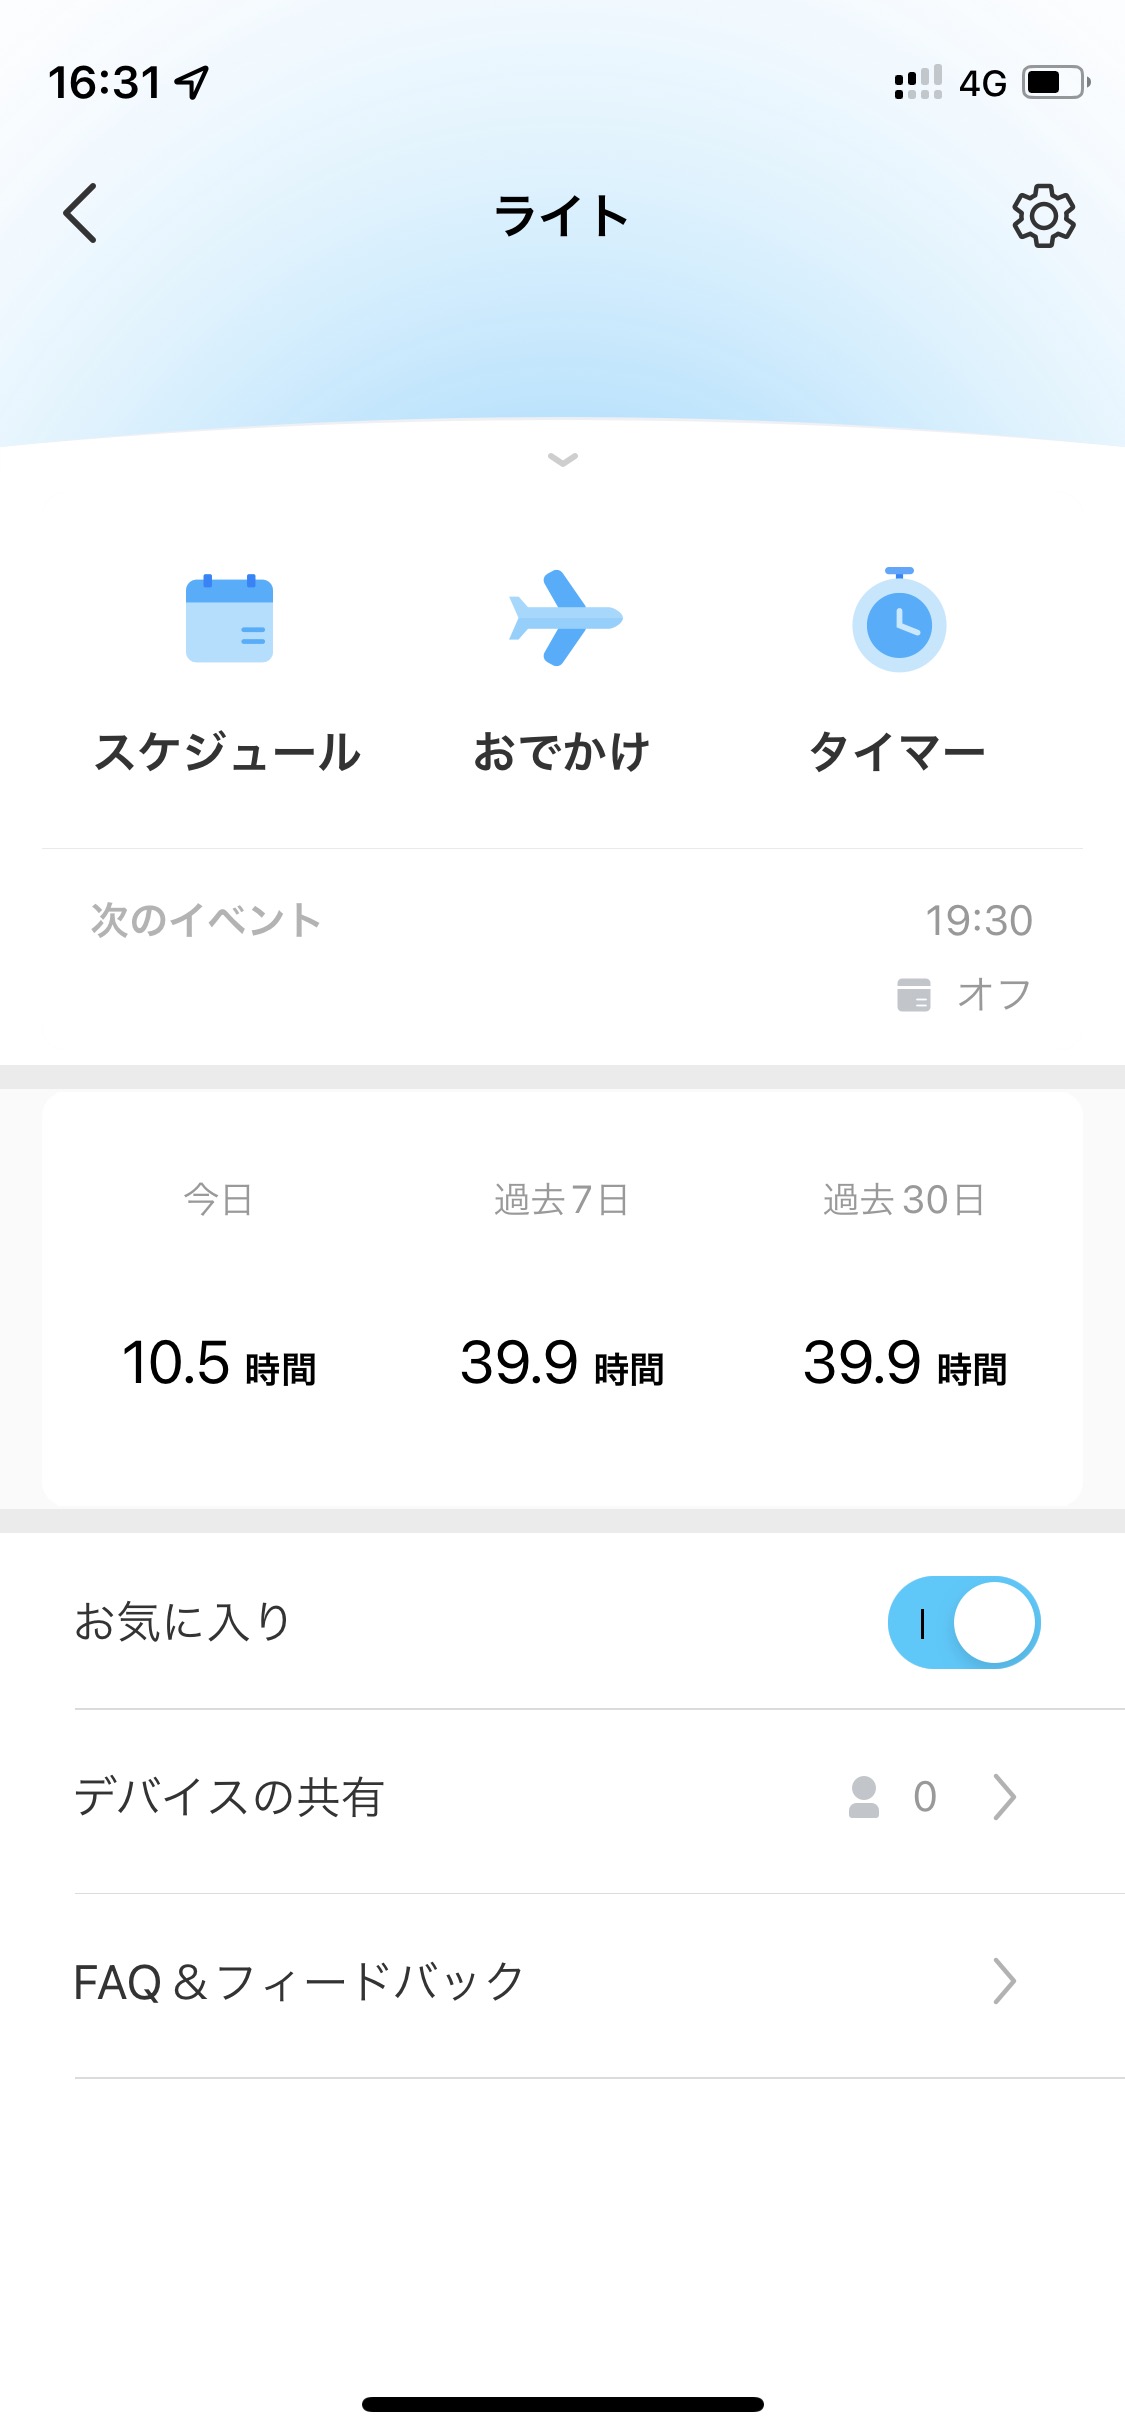
Task: Open デバイスの共有 via its chevron
Action: (1004, 1797)
